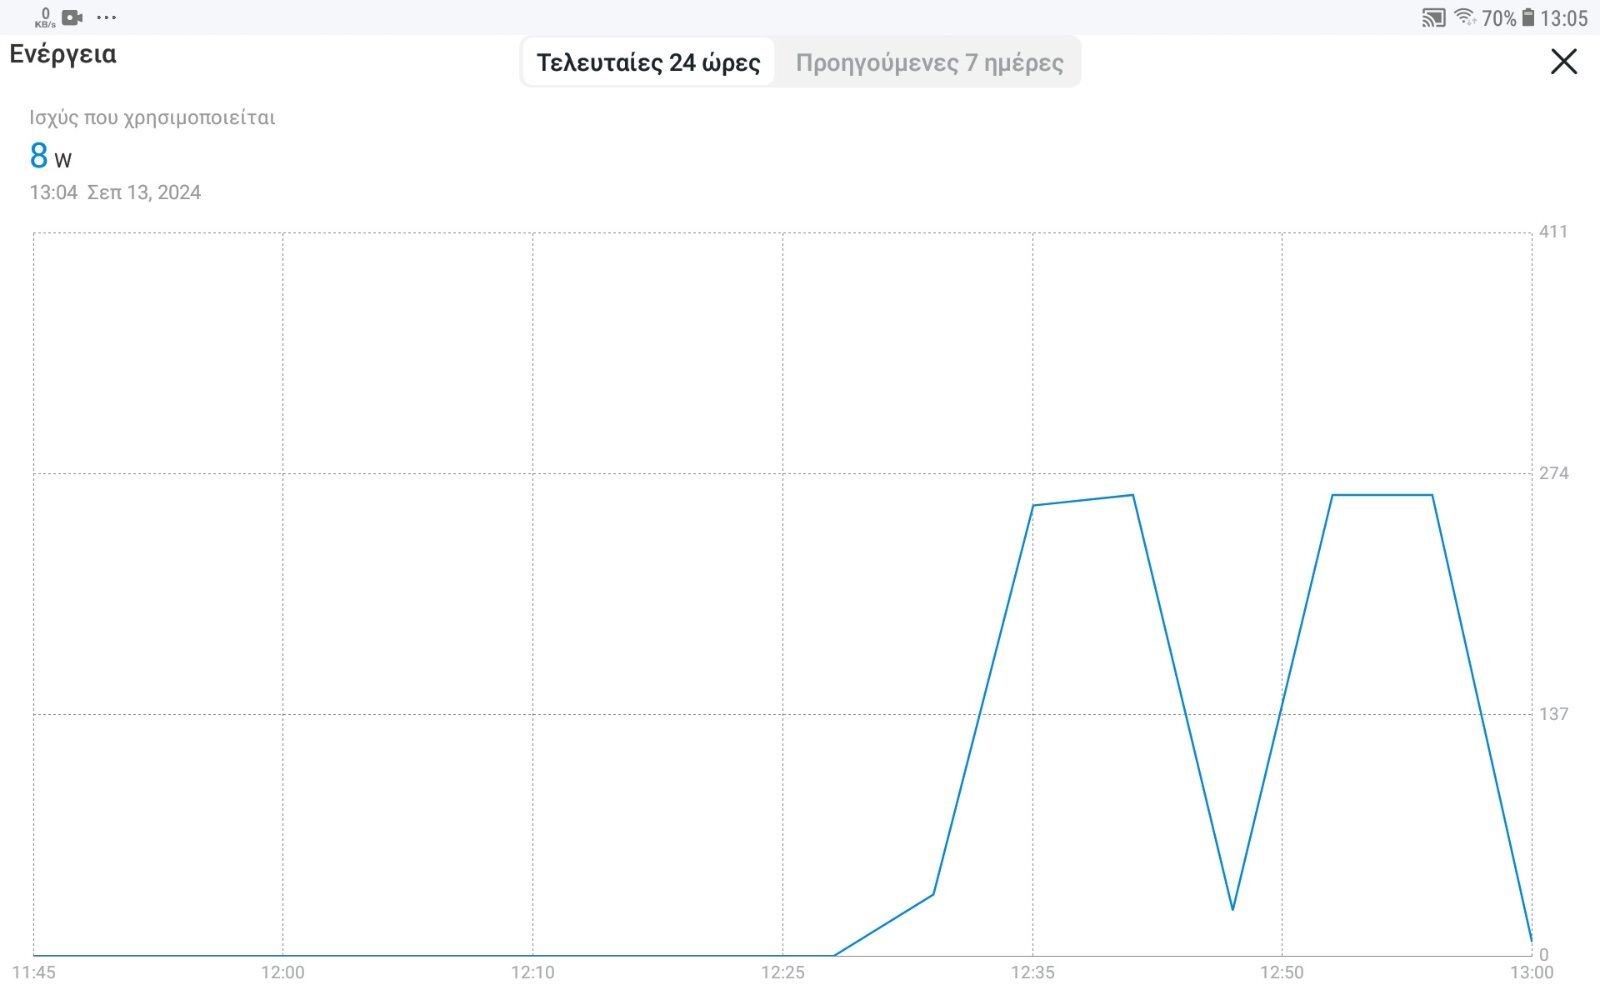This screenshot has height=1000, width=1600.
Task: Tap the 411 maximum axis label
Action: (x=1553, y=232)
